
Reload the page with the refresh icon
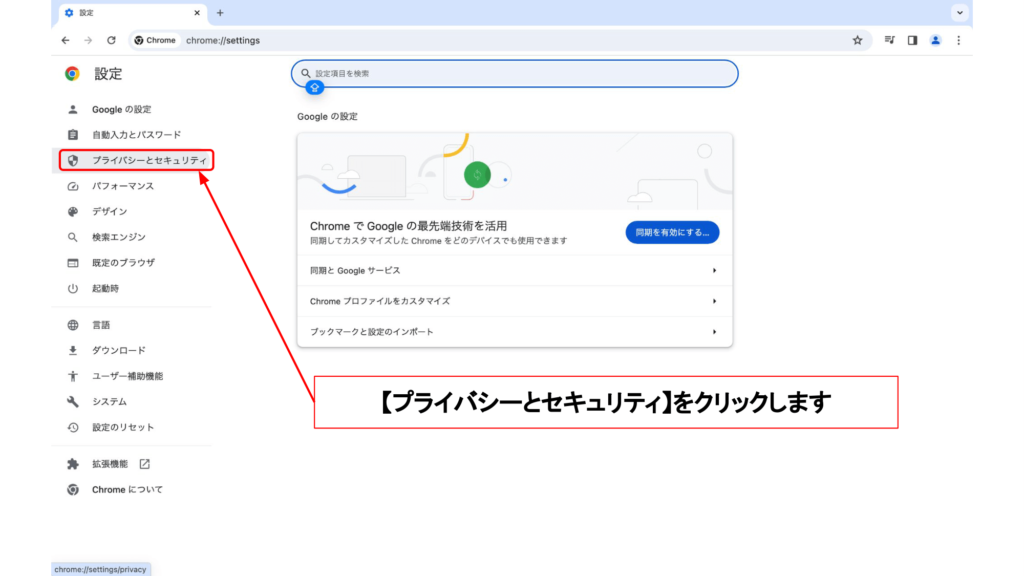tap(111, 40)
